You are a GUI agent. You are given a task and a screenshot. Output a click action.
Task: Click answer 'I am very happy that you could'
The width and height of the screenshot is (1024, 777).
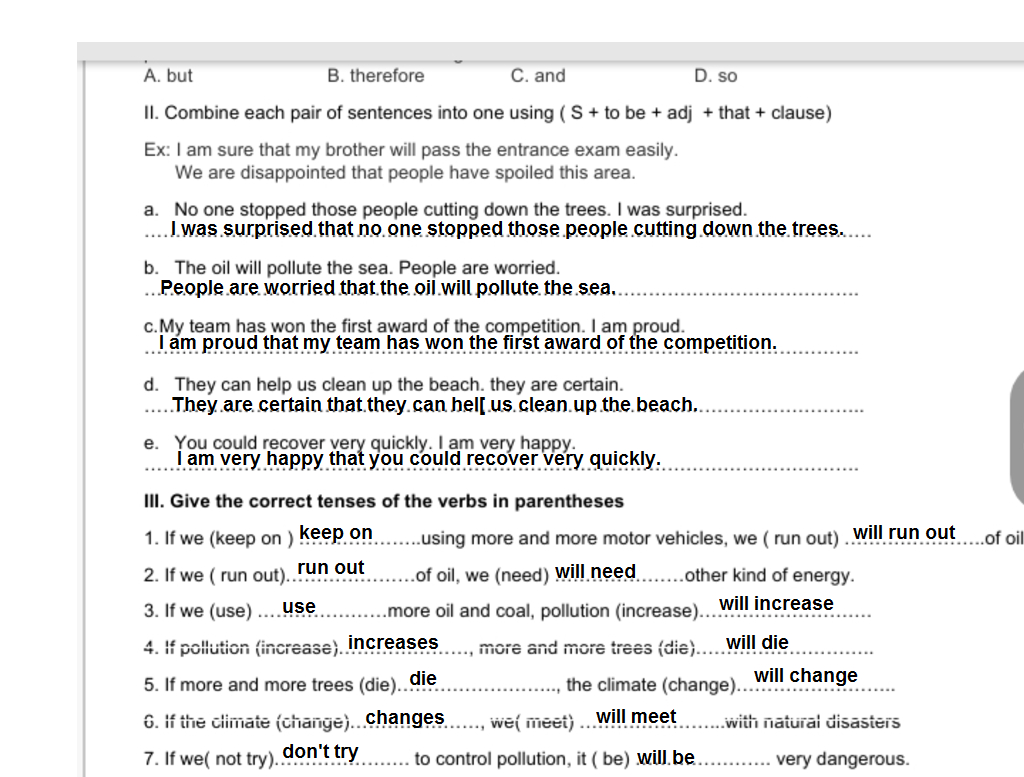(x=419, y=459)
